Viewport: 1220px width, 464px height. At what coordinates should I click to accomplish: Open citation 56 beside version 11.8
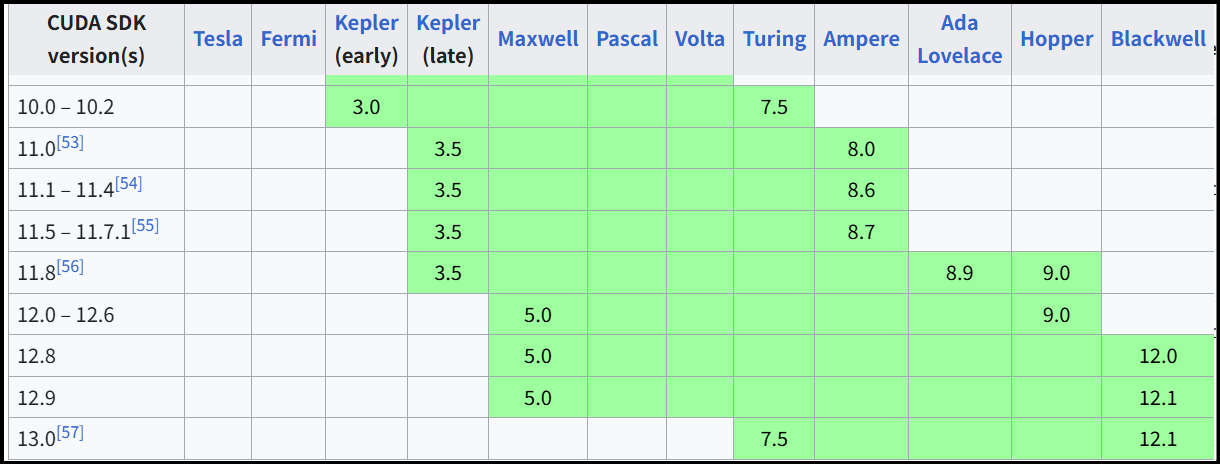tap(70, 267)
